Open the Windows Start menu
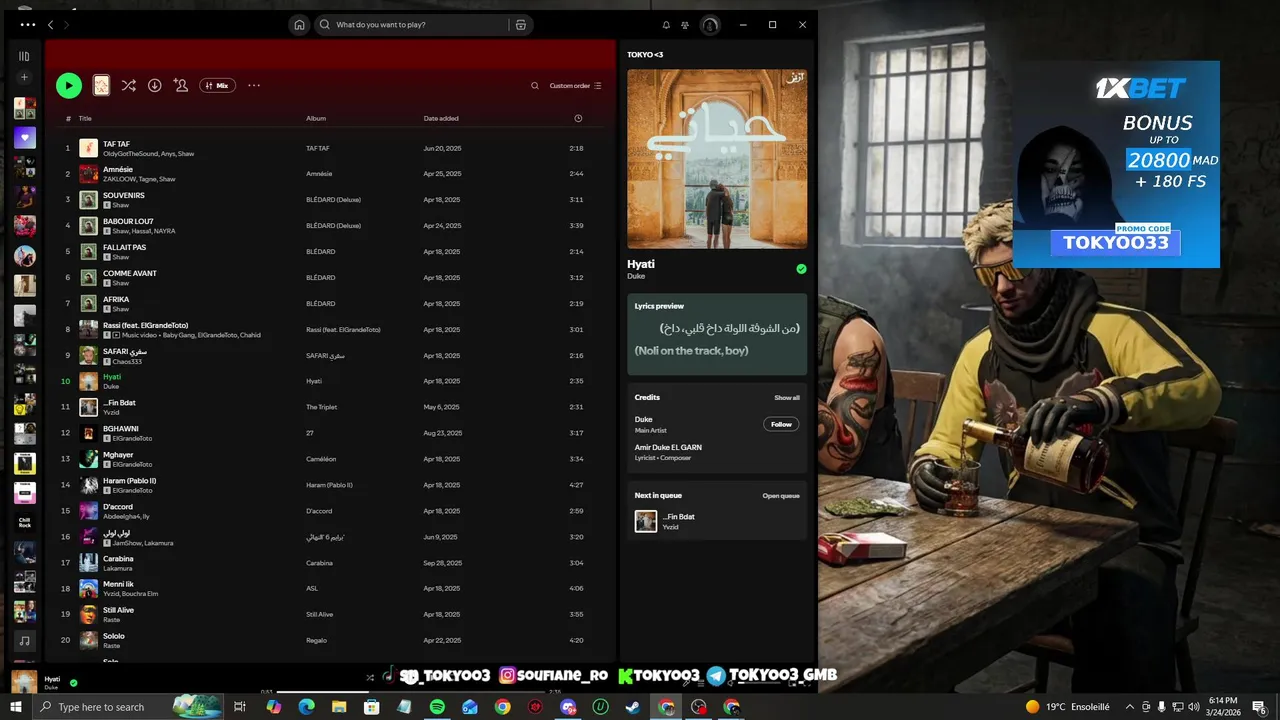The height and width of the screenshot is (720, 1280). tap(17, 707)
